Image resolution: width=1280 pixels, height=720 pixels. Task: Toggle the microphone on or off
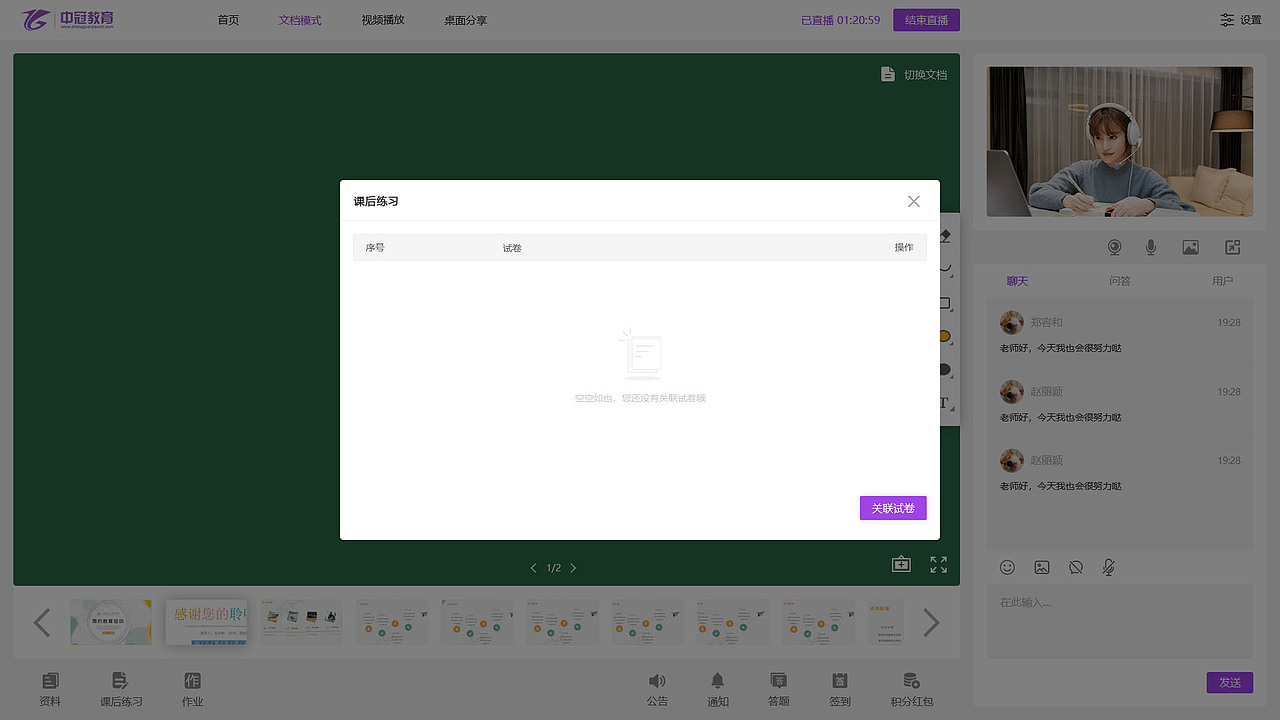coord(1151,246)
